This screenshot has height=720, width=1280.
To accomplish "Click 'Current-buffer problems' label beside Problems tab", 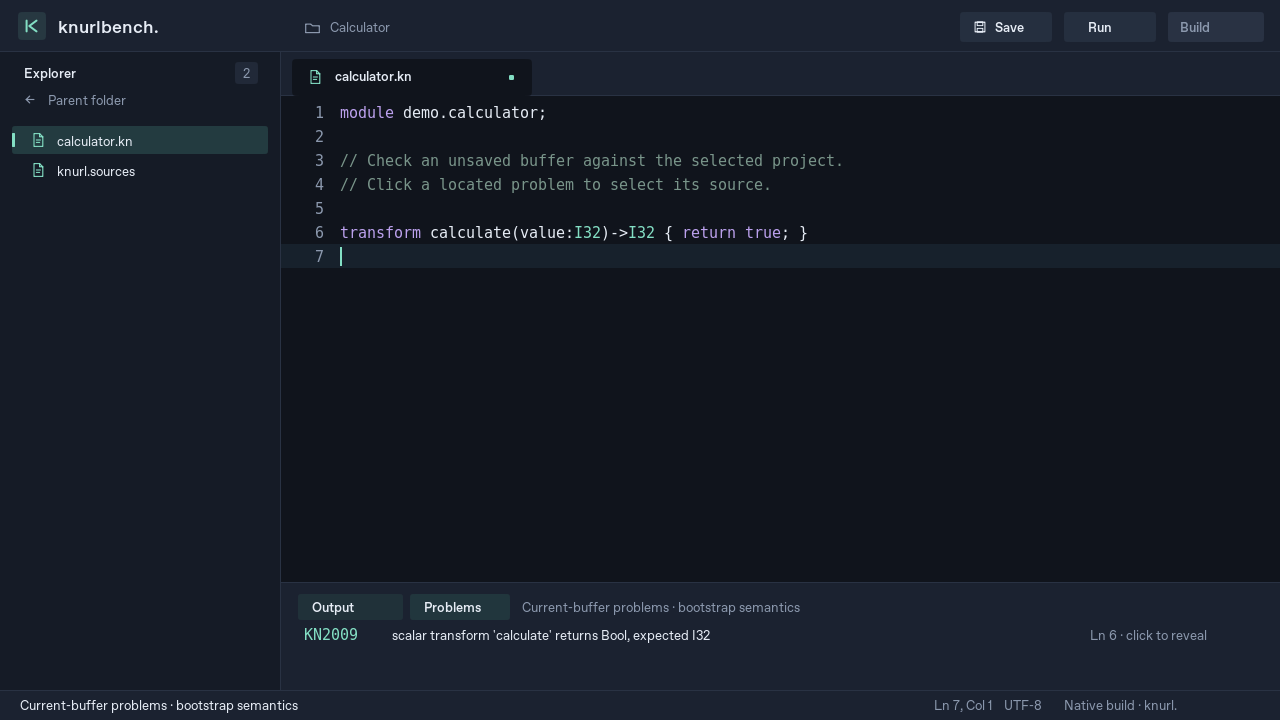I will point(661,607).
